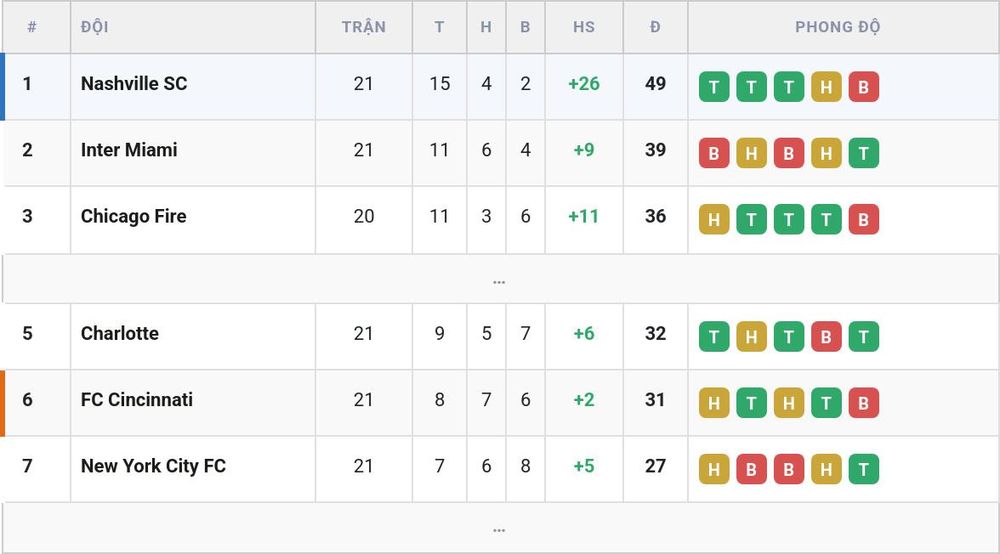Click FC Cincinnati's red B form badge
Viewport: 1000px width, 554px height.
point(864,403)
